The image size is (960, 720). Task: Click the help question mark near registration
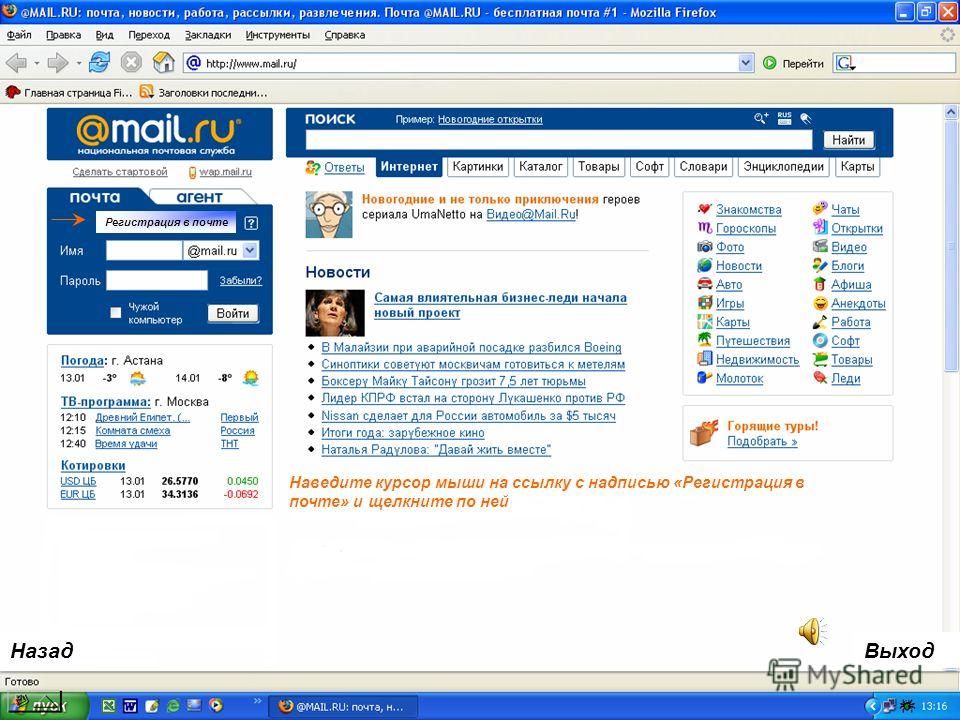(251, 223)
